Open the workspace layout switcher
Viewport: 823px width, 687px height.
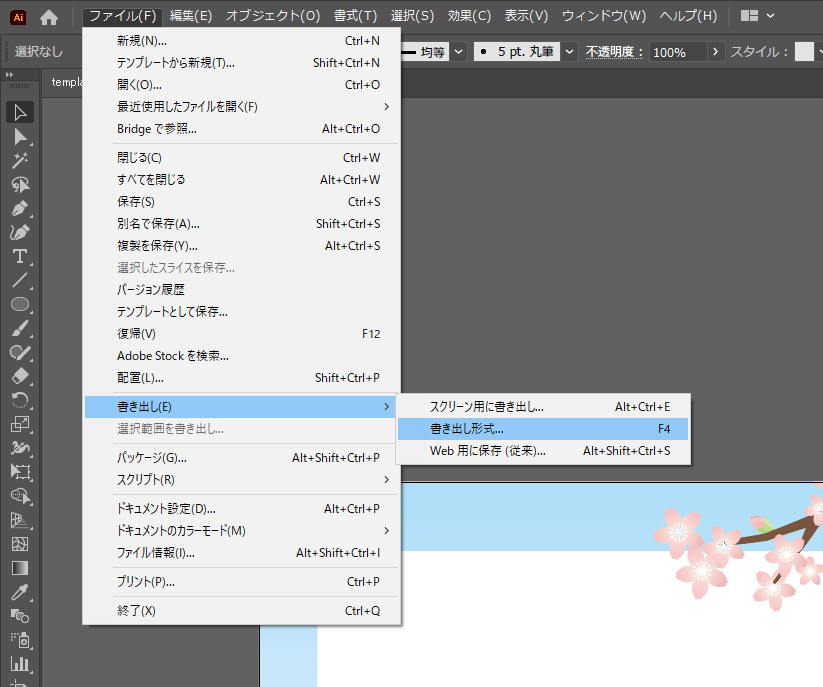click(758, 16)
